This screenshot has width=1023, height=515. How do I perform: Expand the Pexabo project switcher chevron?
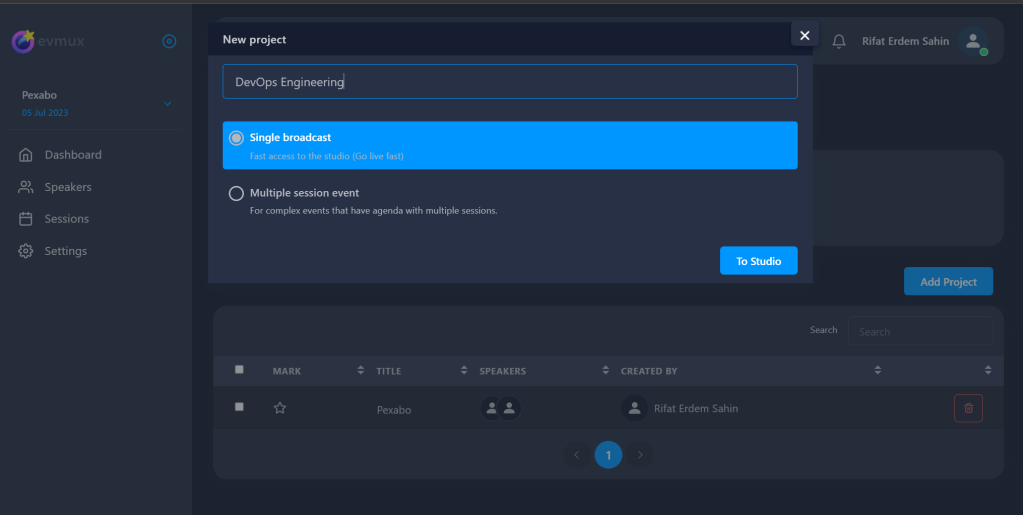point(168,104)
